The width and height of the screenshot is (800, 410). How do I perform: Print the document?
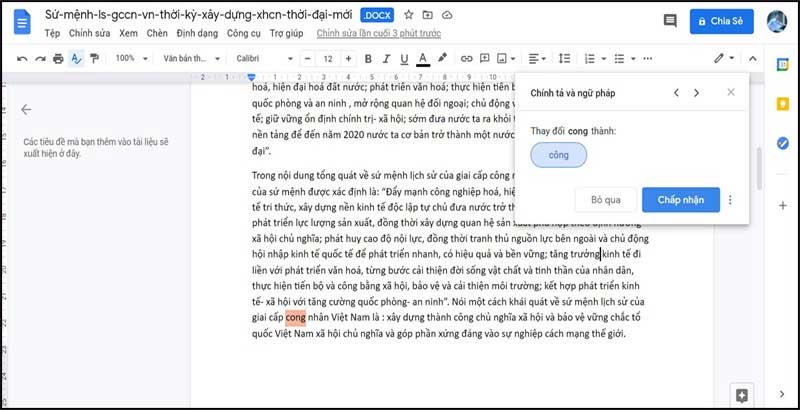tap(58, 59)
